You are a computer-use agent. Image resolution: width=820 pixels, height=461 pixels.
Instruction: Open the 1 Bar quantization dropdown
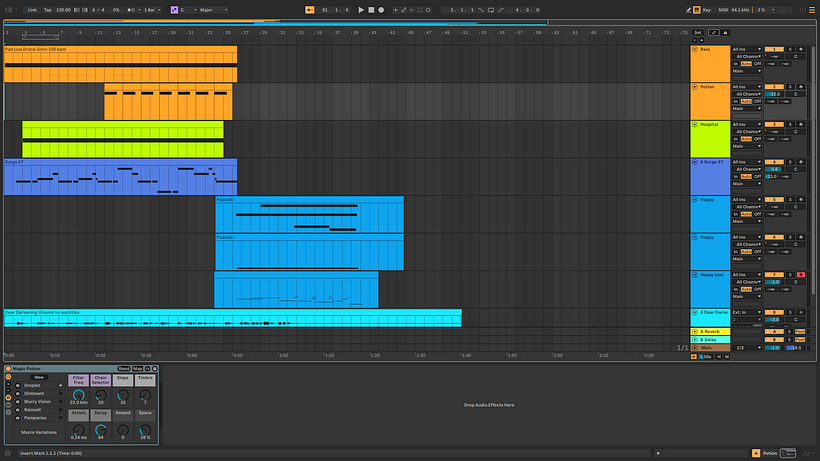152,10
